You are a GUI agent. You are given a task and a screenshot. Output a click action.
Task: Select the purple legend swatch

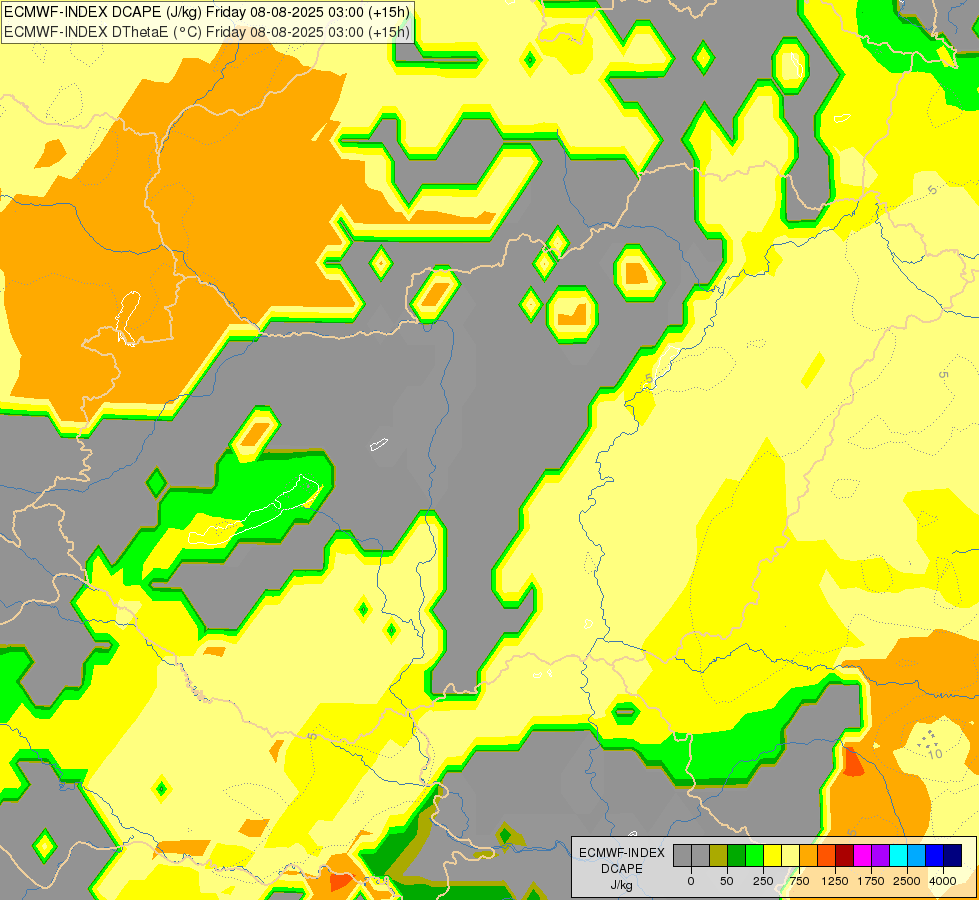coord(881,856)
